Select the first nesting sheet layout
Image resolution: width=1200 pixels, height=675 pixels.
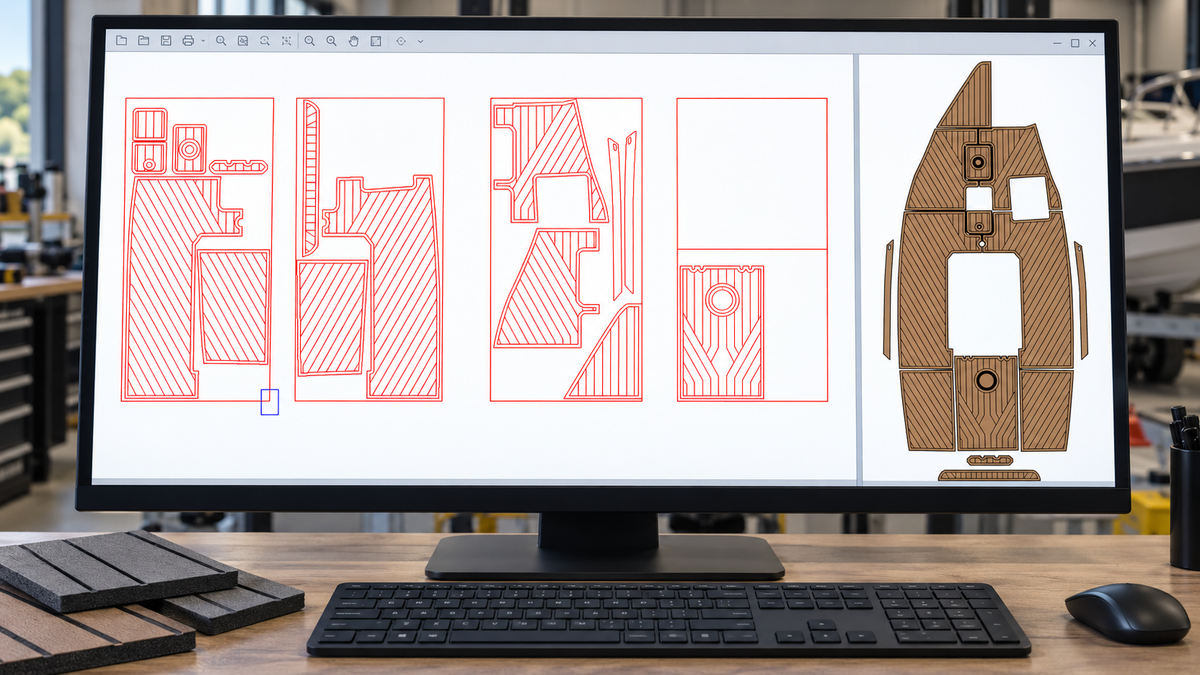tap(198, 249)
